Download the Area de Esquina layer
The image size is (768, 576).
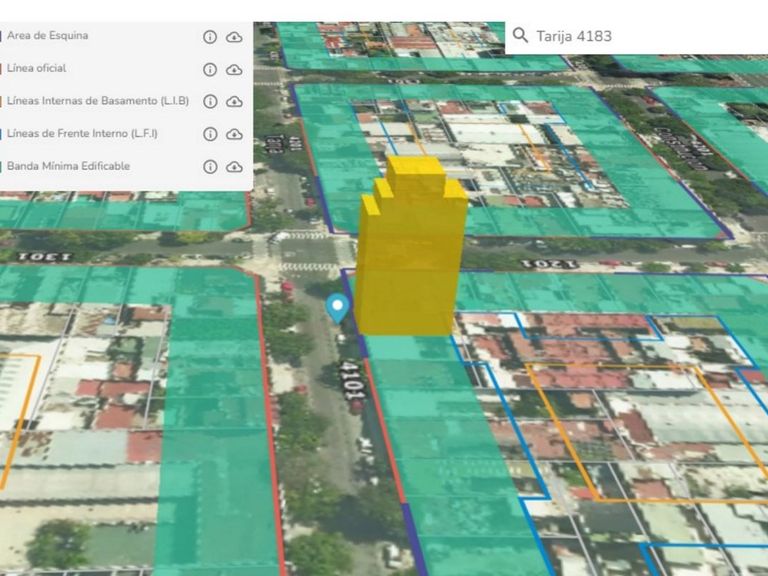[234, 37]
